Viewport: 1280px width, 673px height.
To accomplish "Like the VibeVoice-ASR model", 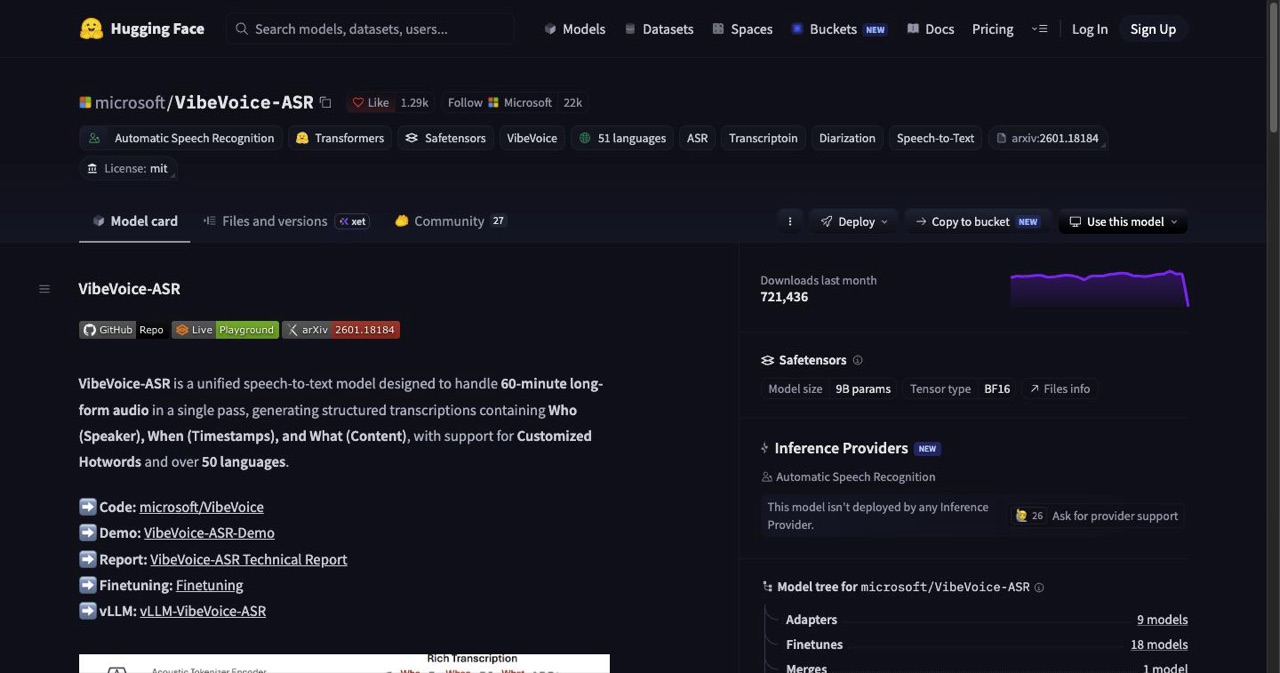I will (x=371, y=102).
